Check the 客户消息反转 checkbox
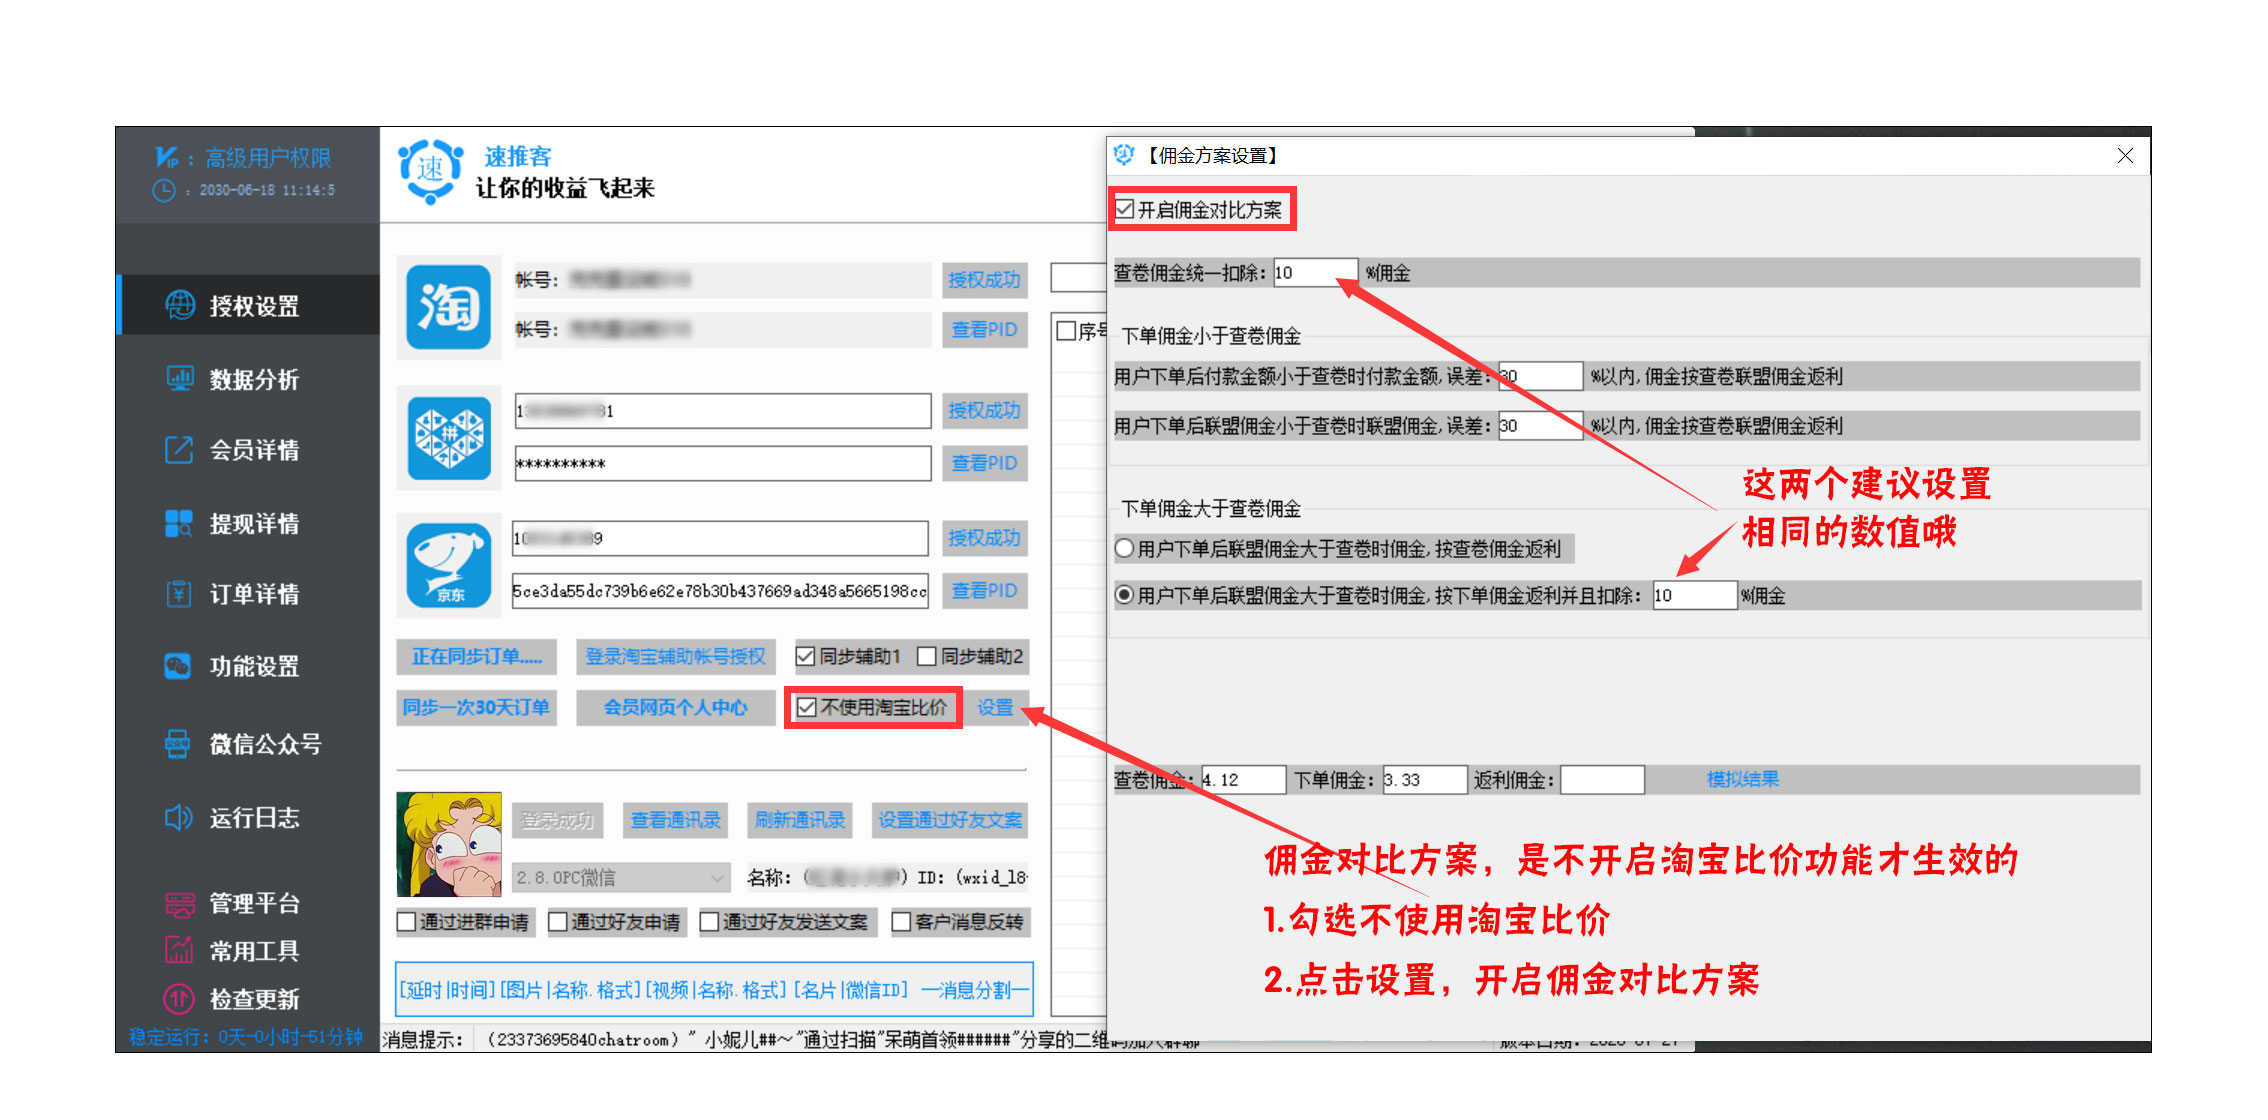This screenshot has width=2268, height=1120. (x=901, y=922)
